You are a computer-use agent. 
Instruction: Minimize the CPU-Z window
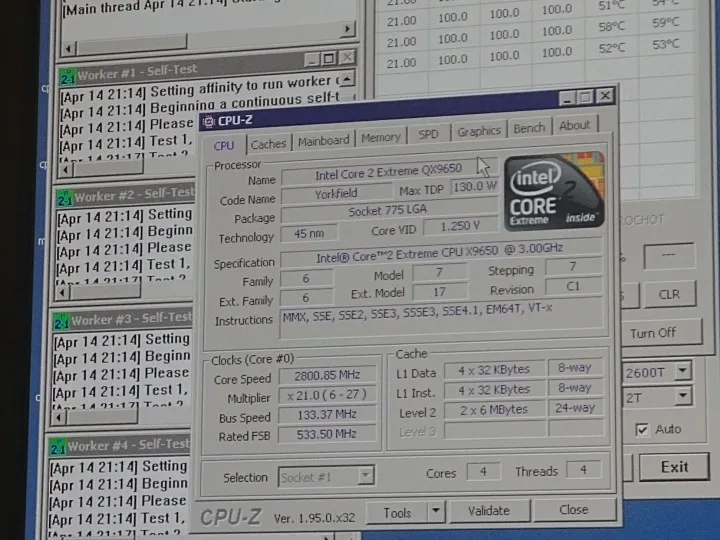click(x=567, y=98)
